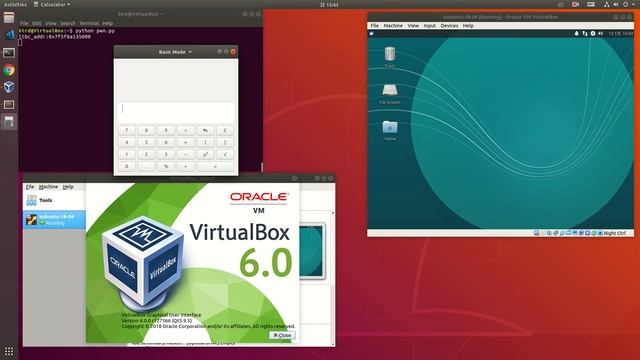640x360 pixels.
Task: Open the View menu in the VM window
Action: (x=413, y=25)
